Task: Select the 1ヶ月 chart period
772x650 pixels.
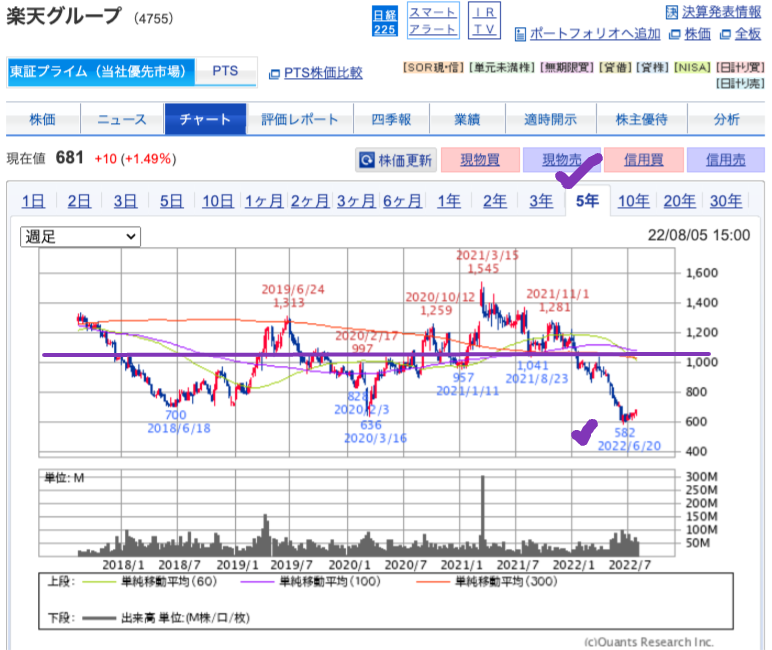Action: coord(264,201)
